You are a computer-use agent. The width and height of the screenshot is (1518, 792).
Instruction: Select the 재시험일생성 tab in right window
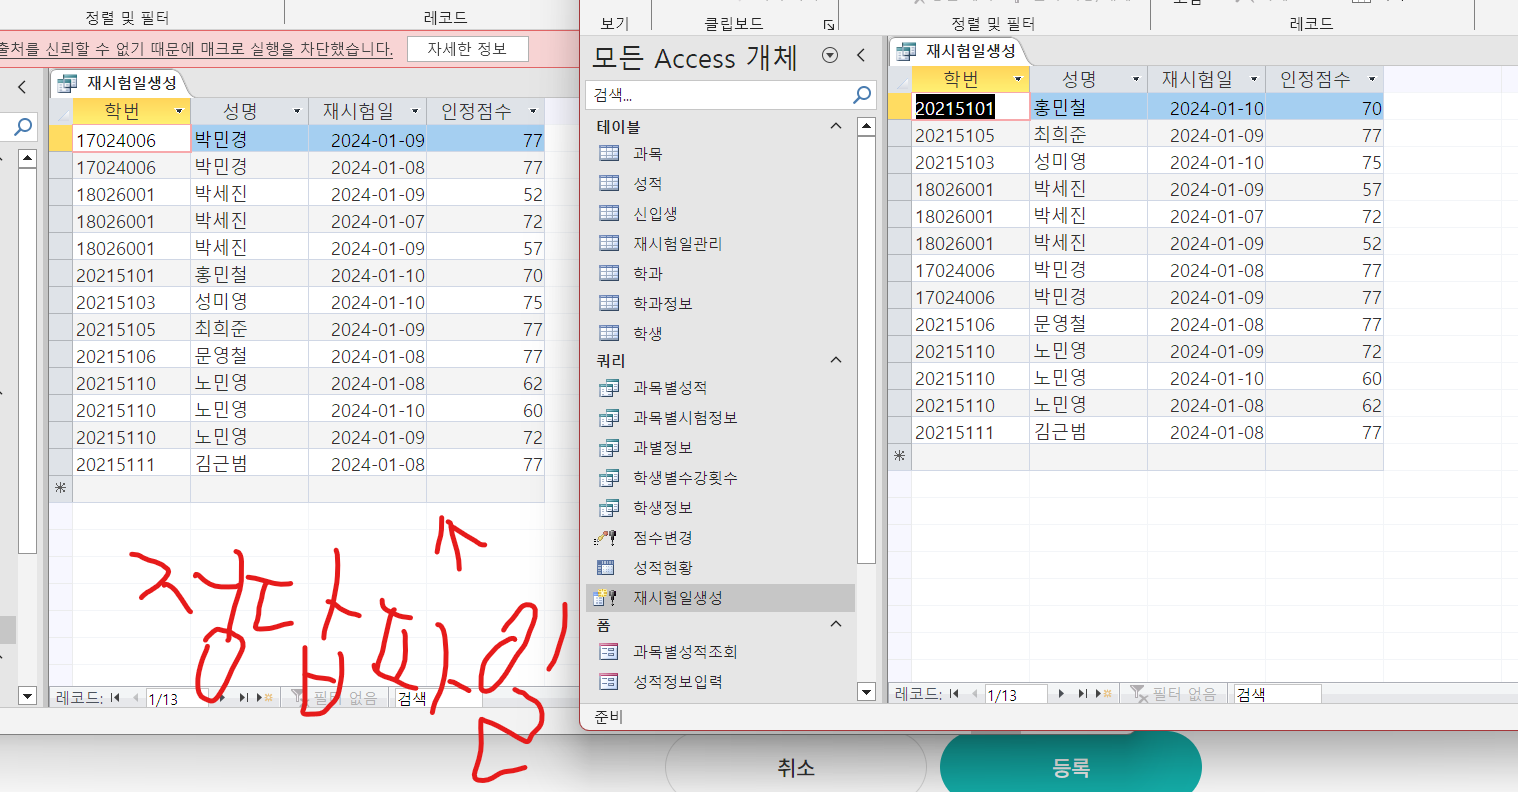pyautogui.click(x=960, y=51)
